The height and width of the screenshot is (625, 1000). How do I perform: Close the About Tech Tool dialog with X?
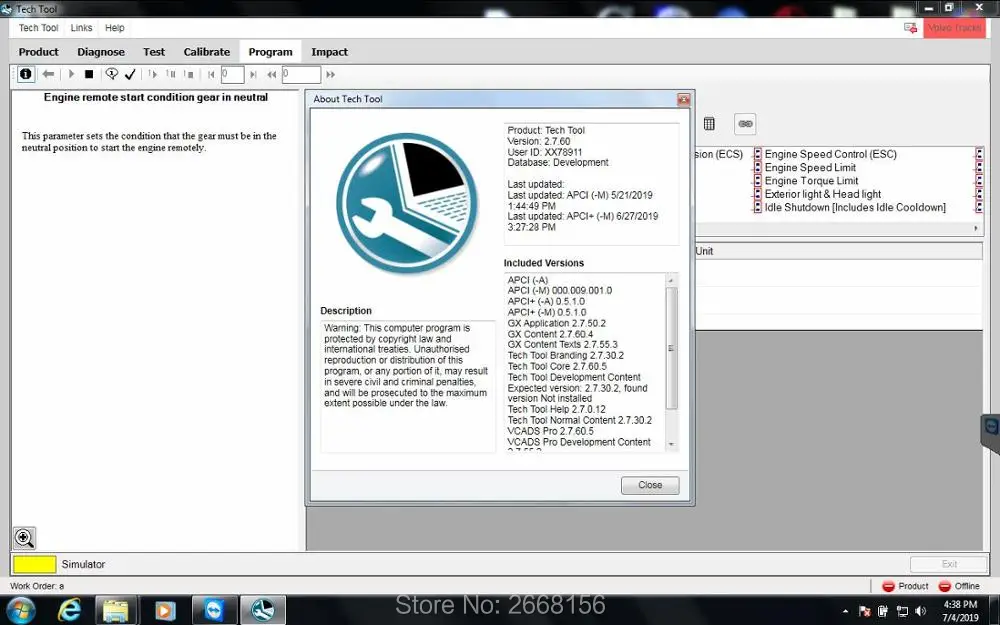tap(683, 99)
